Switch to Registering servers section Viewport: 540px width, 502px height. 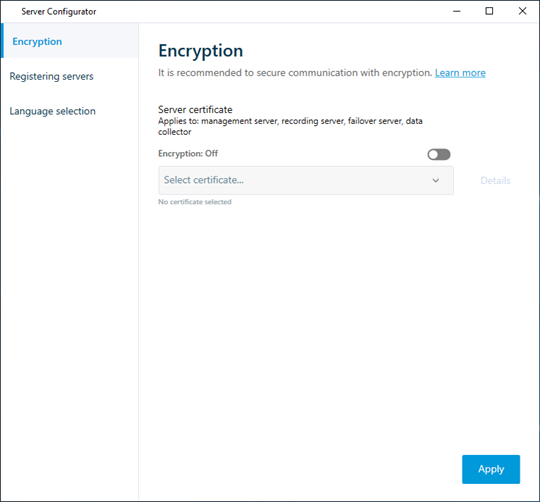tap(51, 76)
